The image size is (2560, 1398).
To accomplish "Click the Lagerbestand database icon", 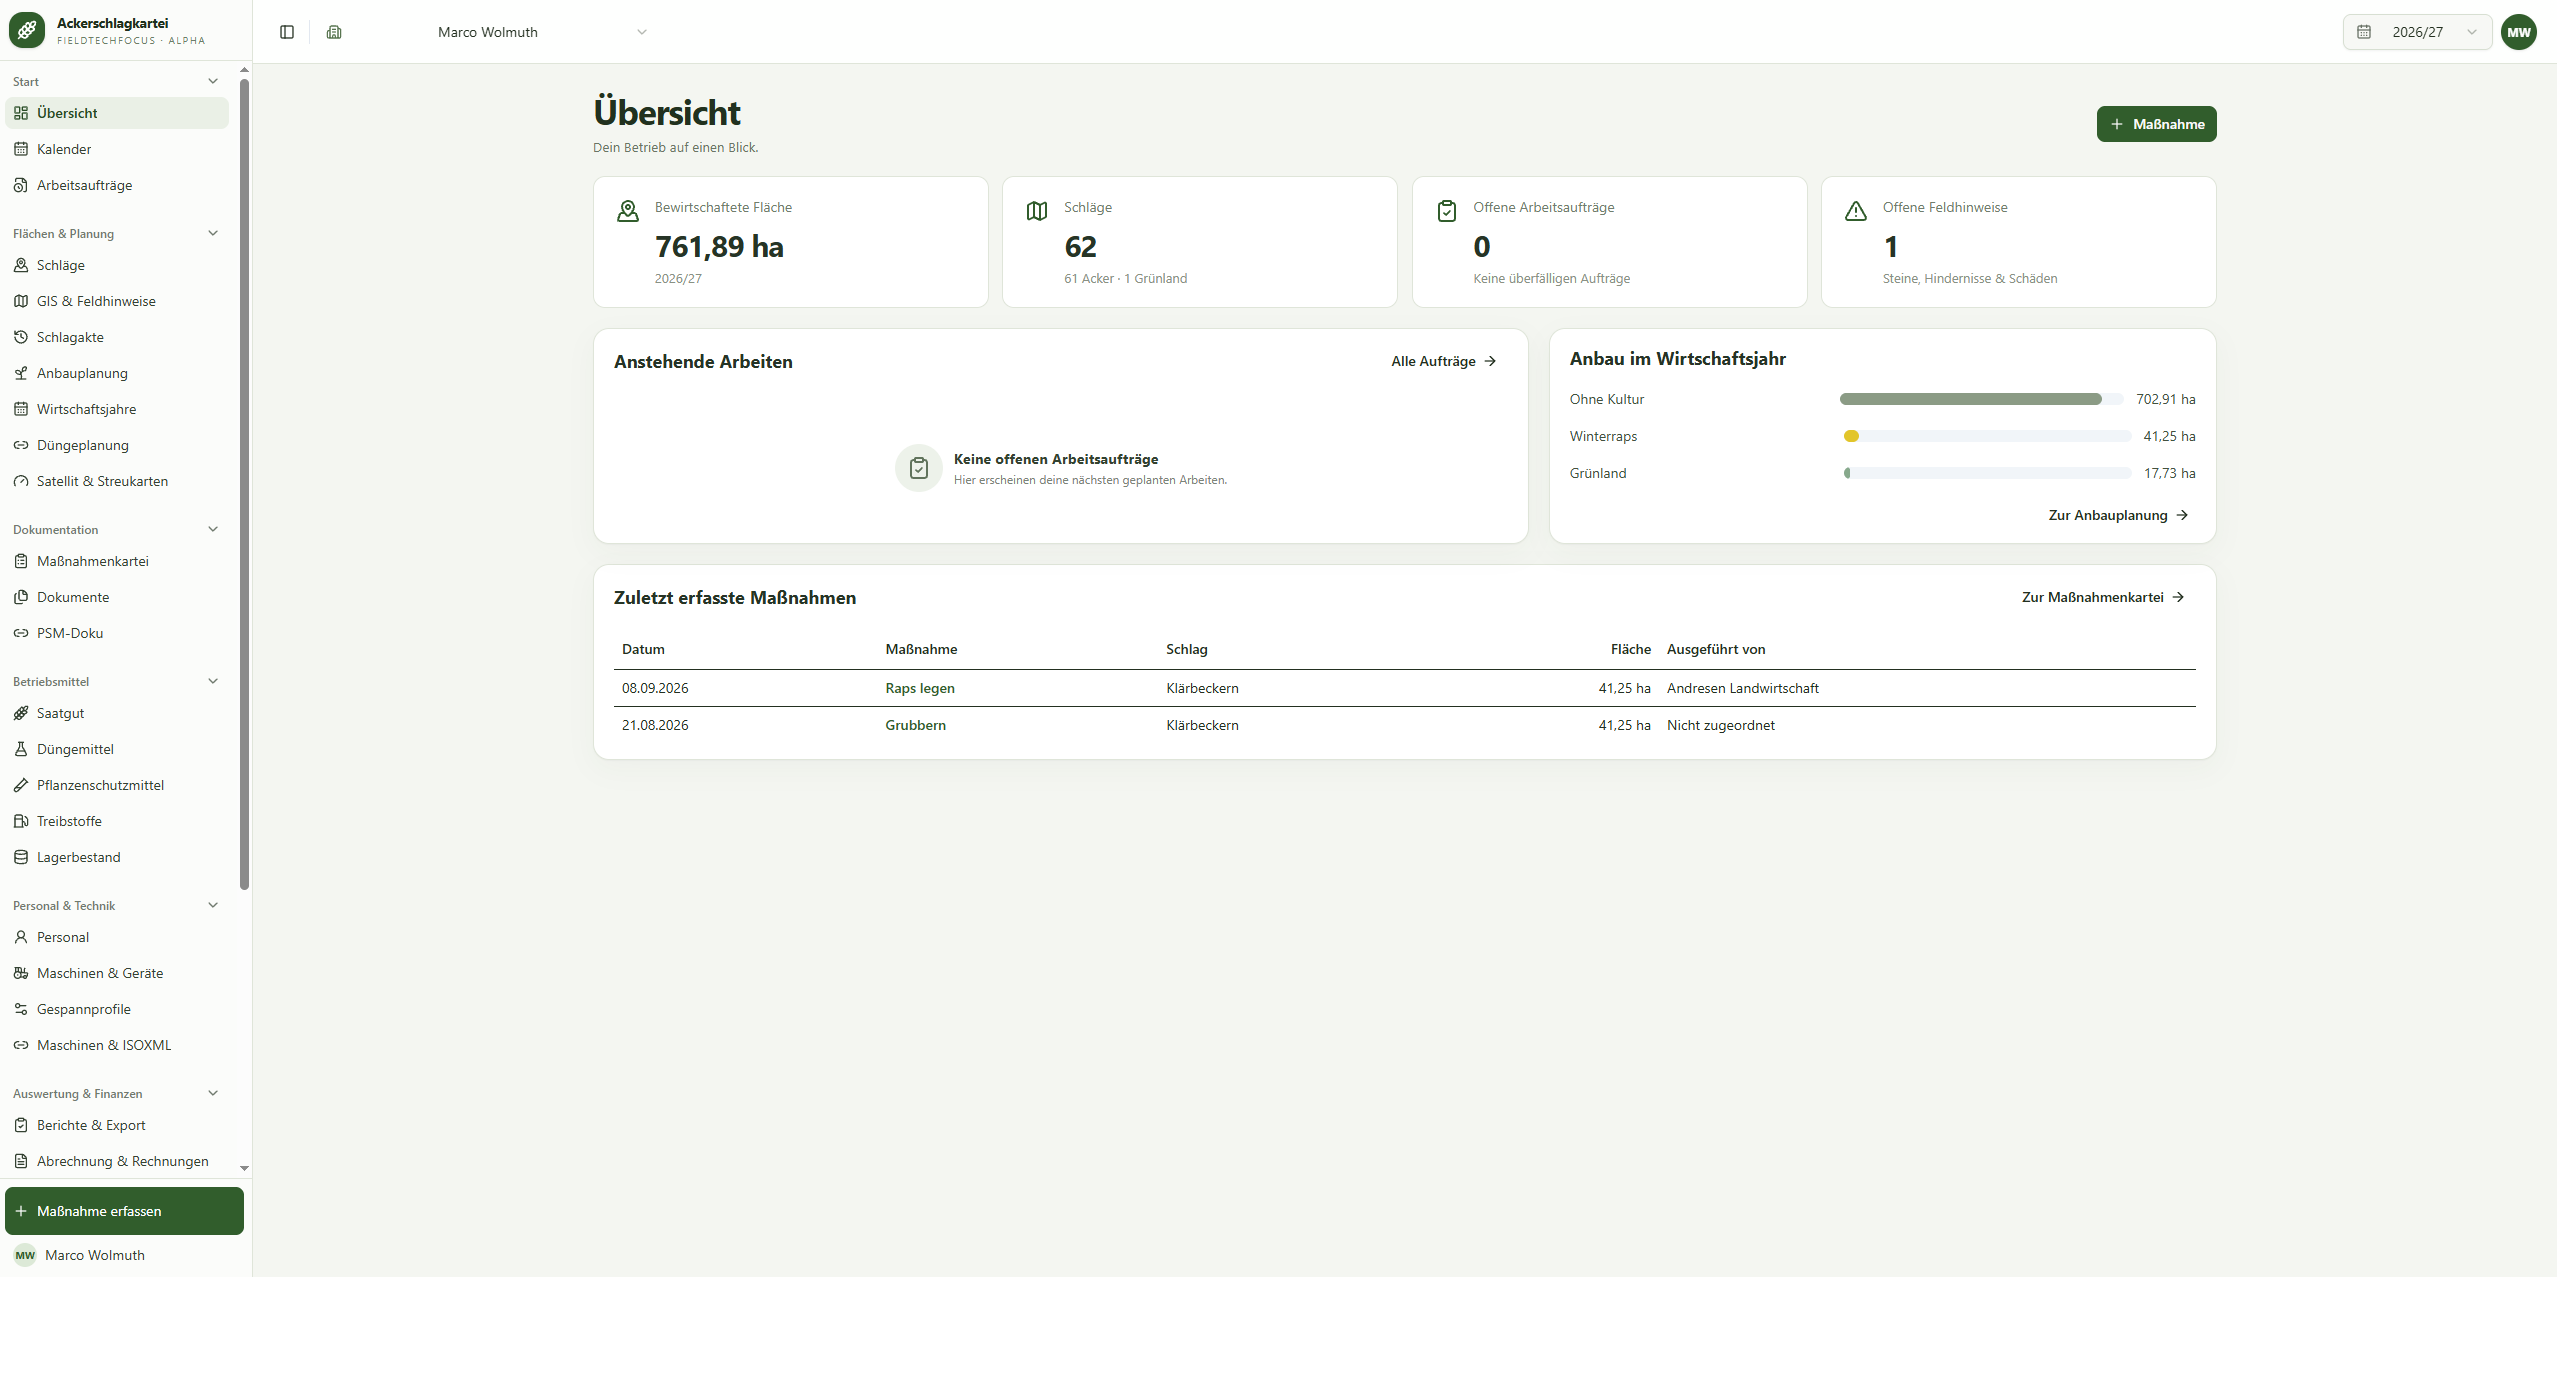I will [21, 857].
